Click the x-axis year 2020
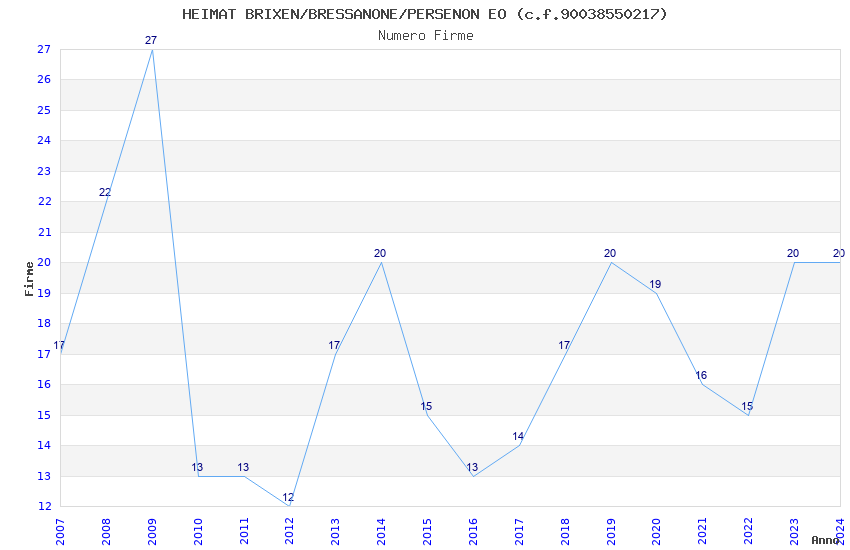This screenshot has width=850, height=550. coord(656,532)
